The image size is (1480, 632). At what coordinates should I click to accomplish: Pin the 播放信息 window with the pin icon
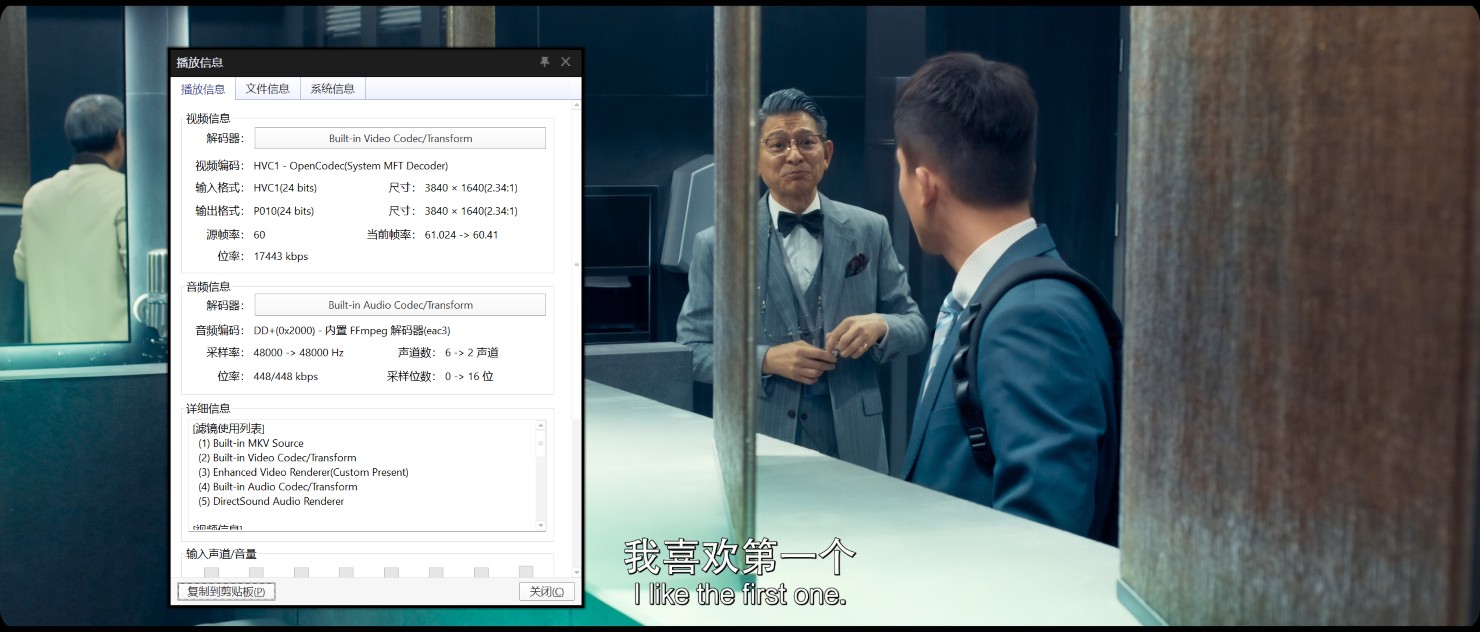point(545,62)
